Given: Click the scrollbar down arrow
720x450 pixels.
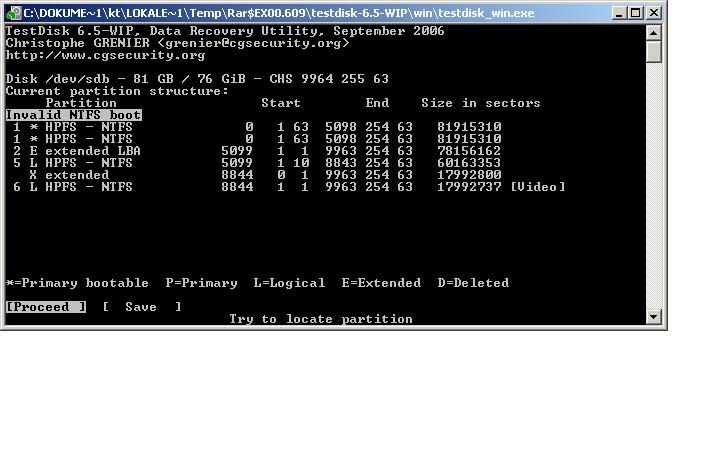Looking at the screenshot, I should pos(653,316).
